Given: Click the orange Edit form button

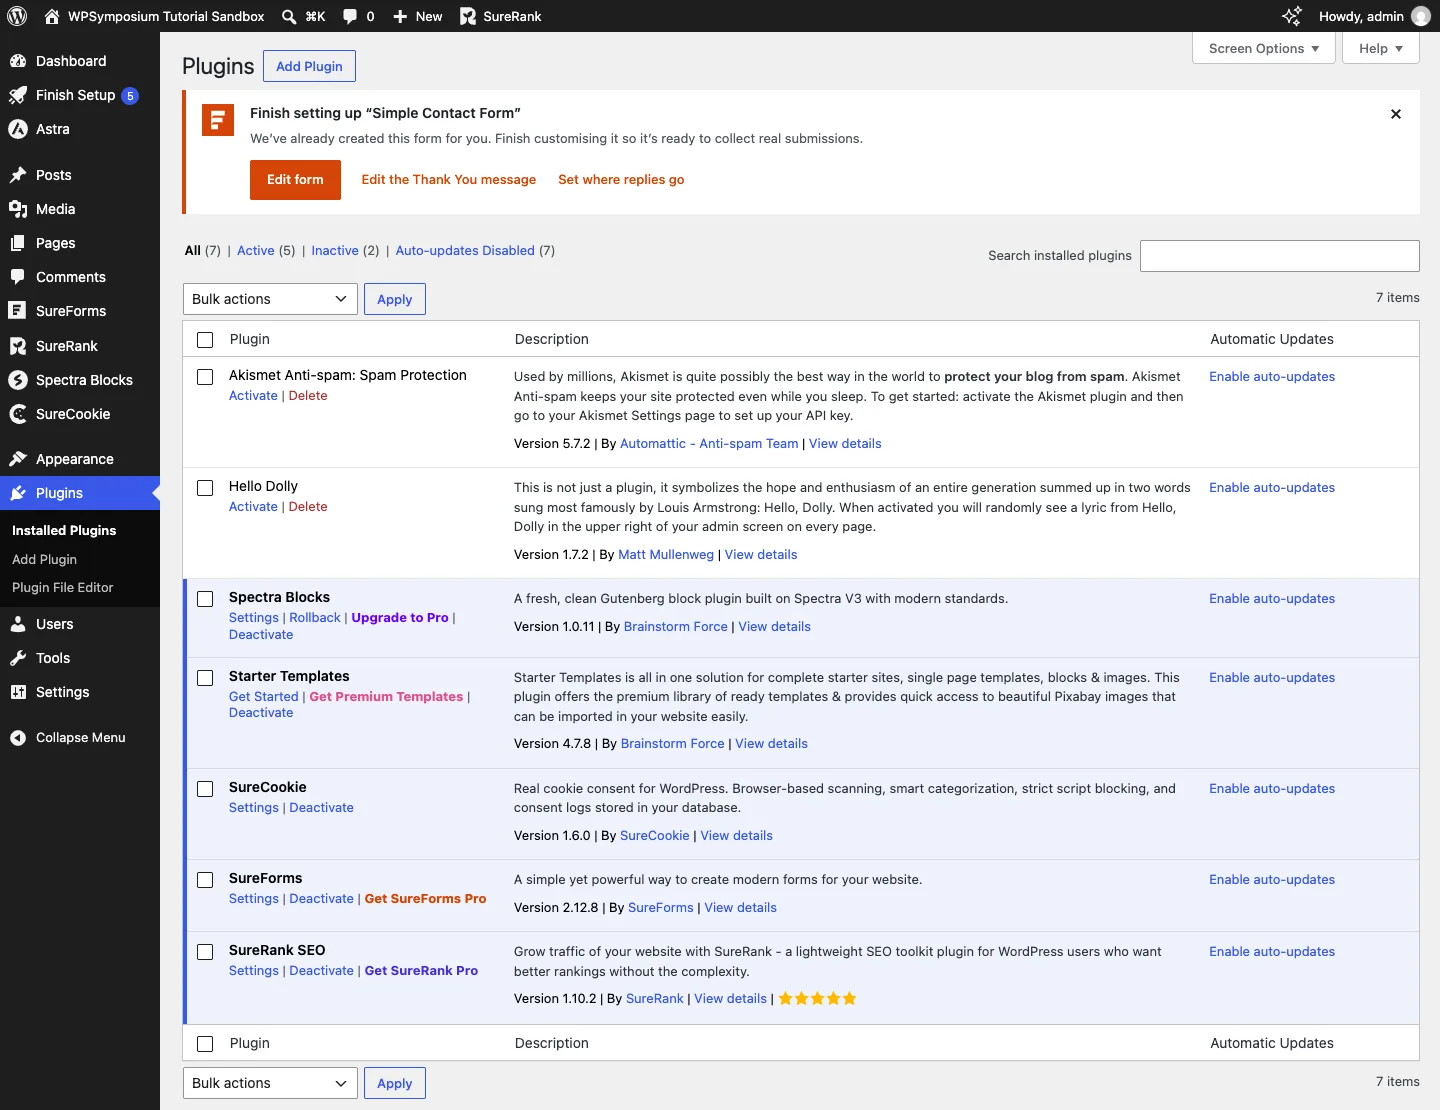Looking at the screenshot, I should coord(295,180).
